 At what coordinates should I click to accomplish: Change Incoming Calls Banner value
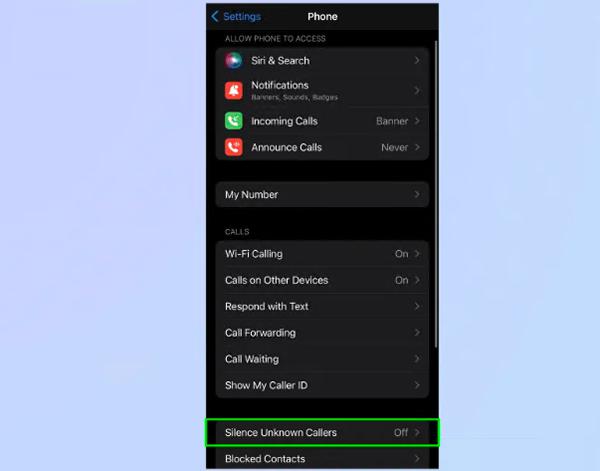[392, 121]
